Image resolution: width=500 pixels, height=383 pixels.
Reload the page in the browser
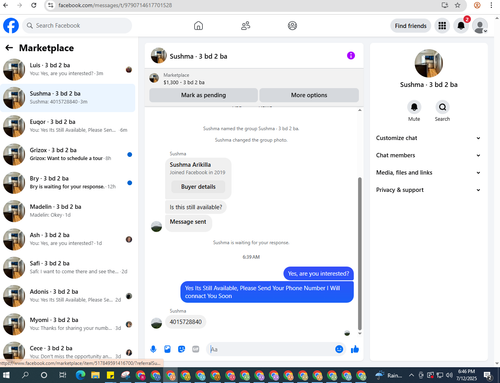click(34, 5)
